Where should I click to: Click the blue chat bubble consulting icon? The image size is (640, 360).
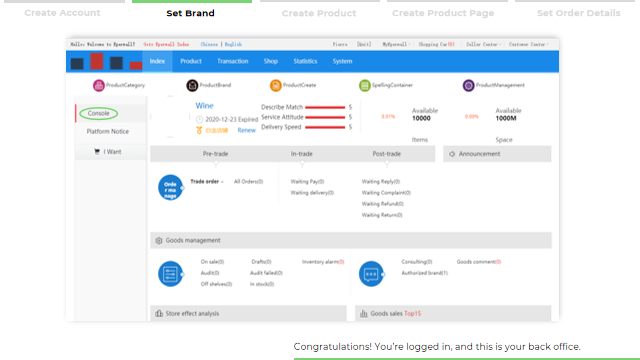[371, 274]
